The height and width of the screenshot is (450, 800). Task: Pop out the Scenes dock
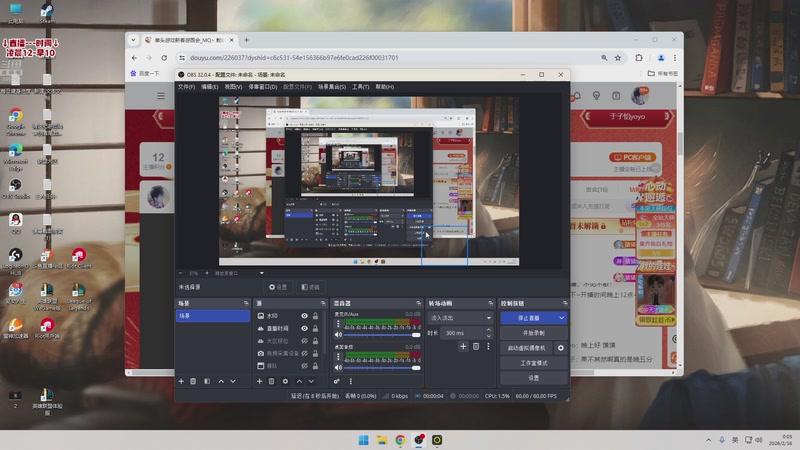[x=246, y=303]
